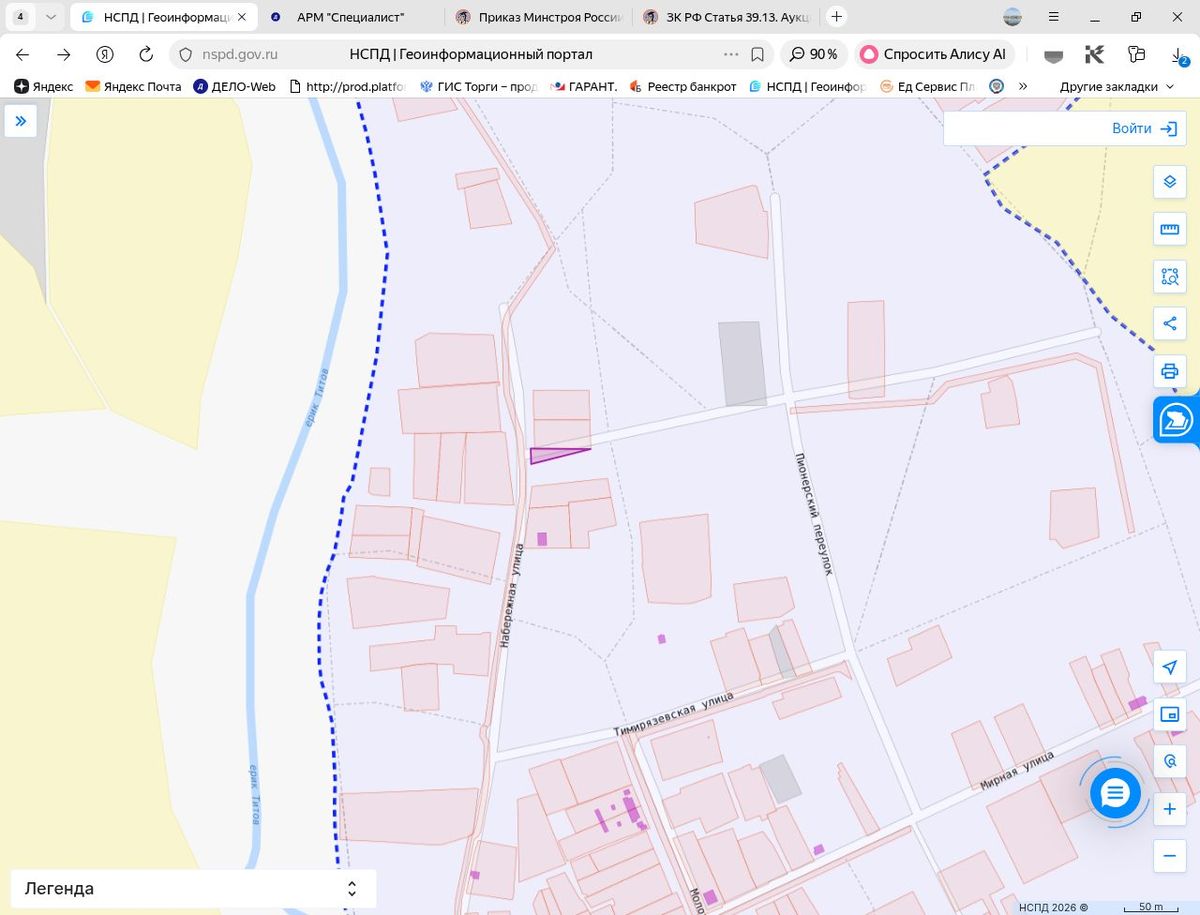This screenshot has width=1200, height=915.
Task: Open the Яндекс Почта bookmark
Action: (133, 87)
